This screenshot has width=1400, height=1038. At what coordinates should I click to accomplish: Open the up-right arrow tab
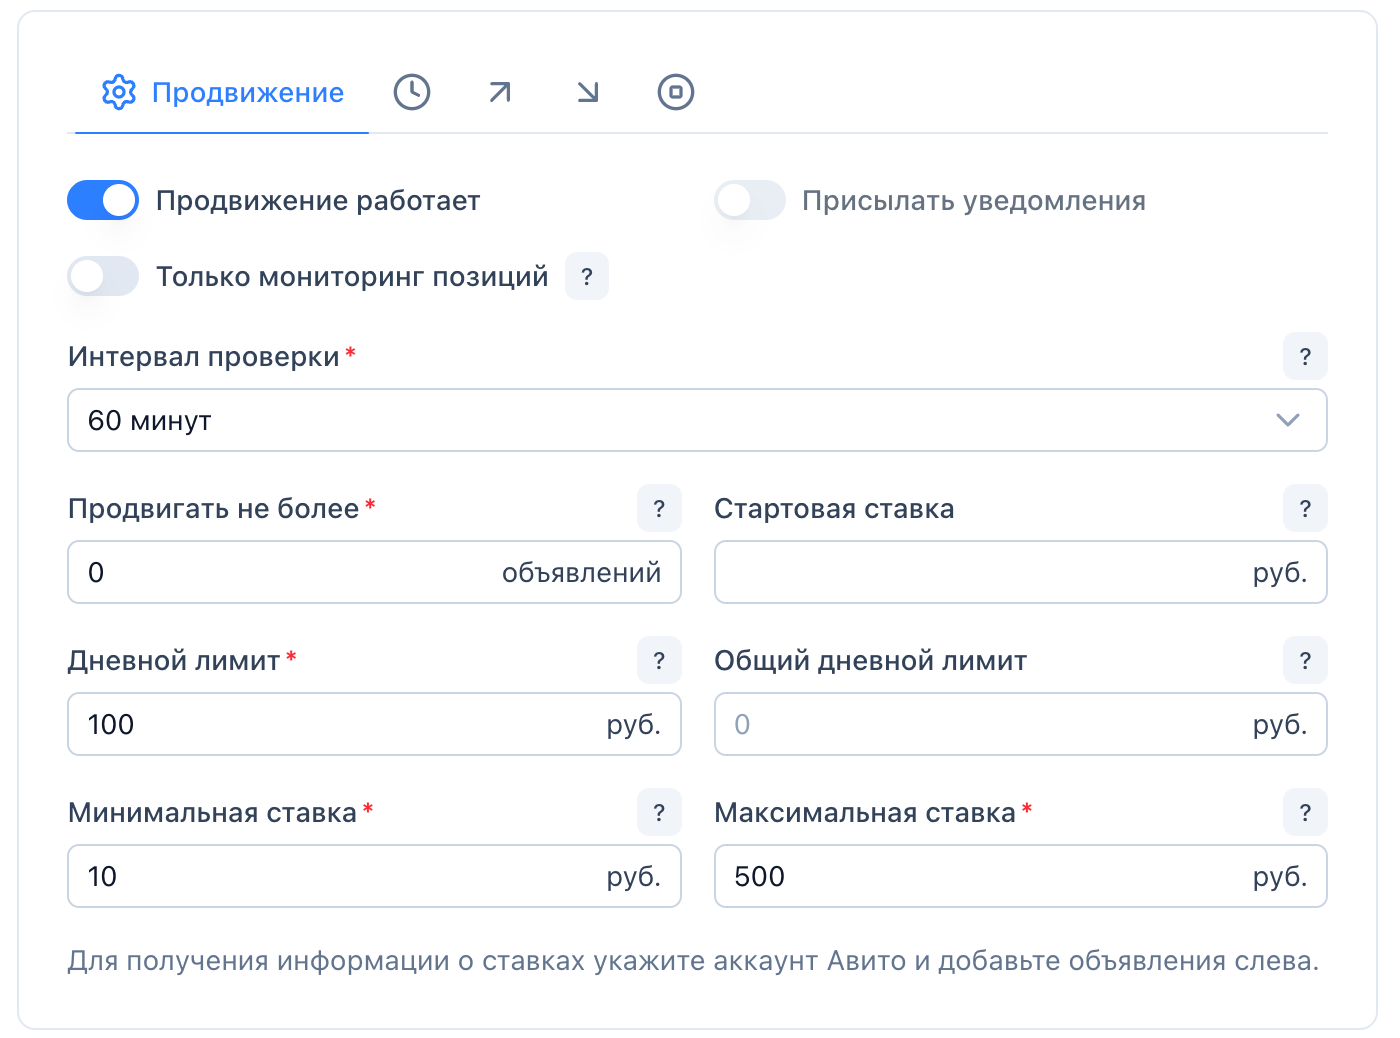500,92
